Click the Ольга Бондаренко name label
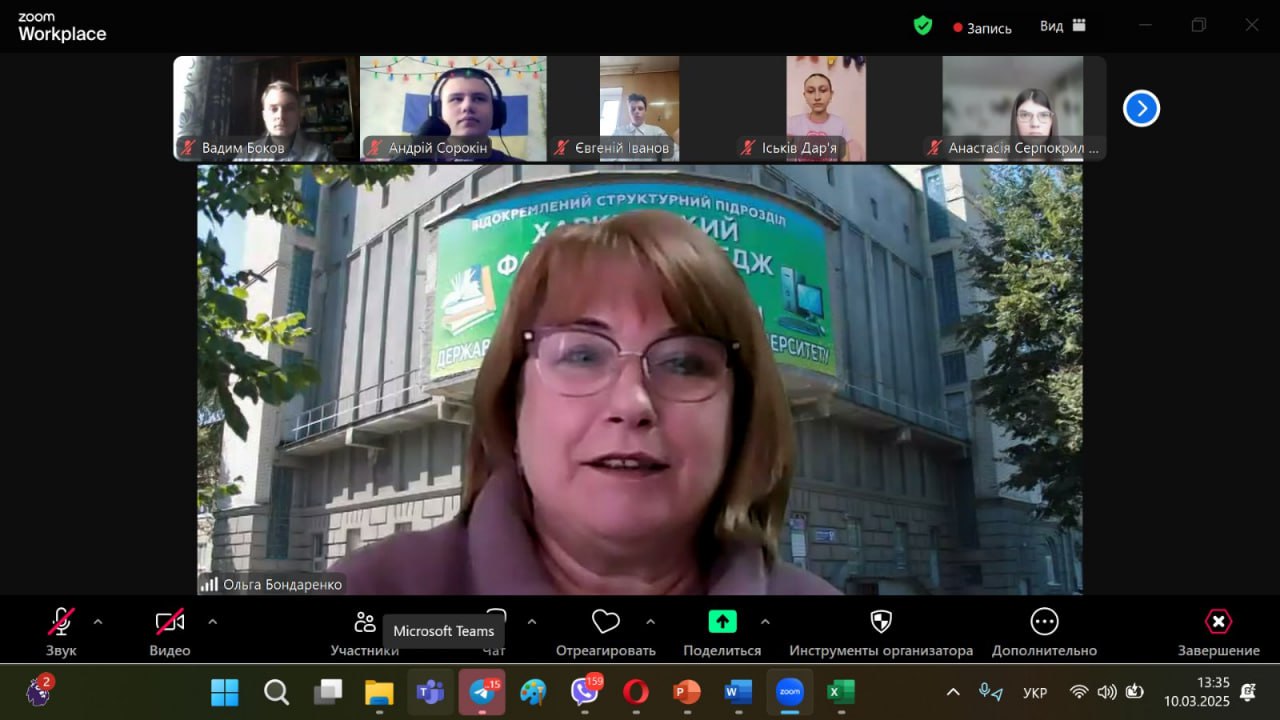The width and height of the screenshot is (1280, 720). [x=283, y=584]
